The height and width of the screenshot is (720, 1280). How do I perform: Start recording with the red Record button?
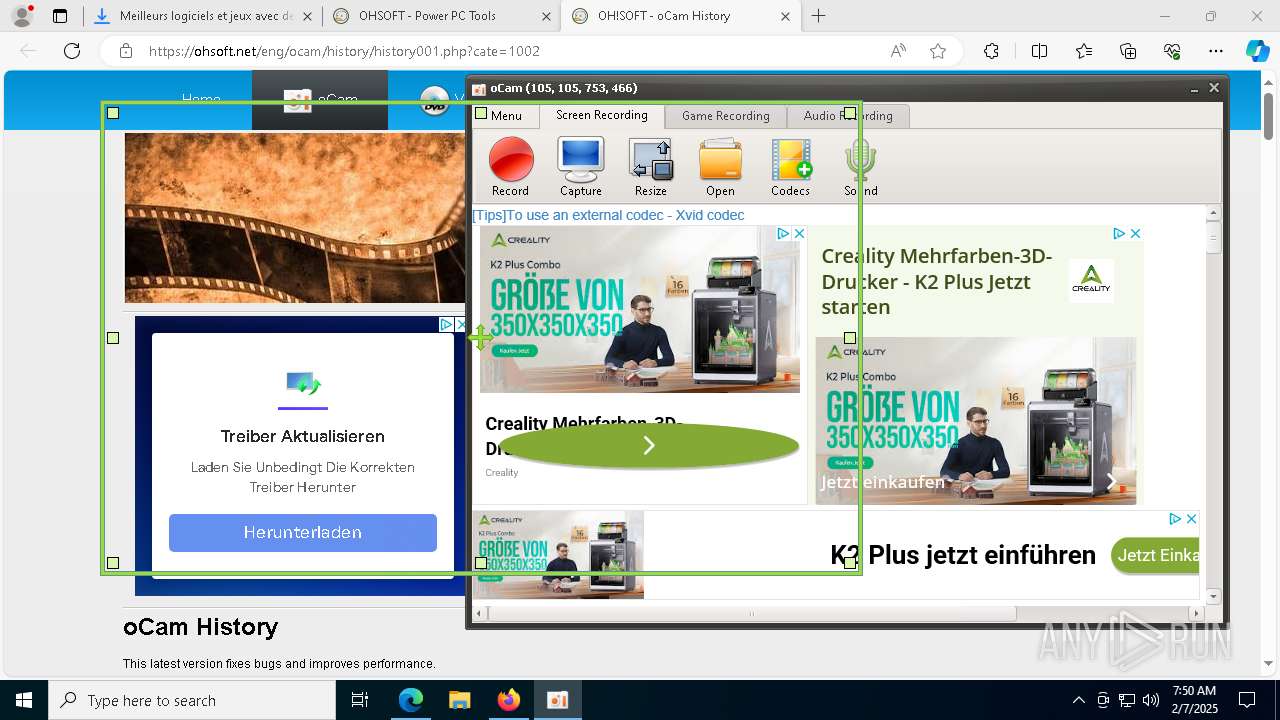pos(511,168)
